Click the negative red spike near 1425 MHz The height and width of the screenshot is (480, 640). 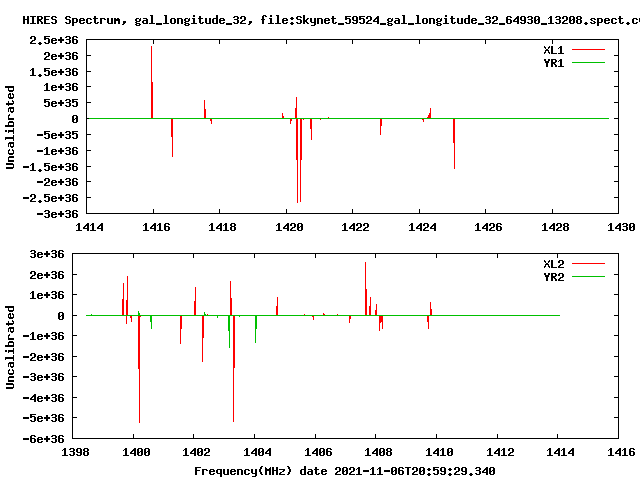tap(454, 144)
